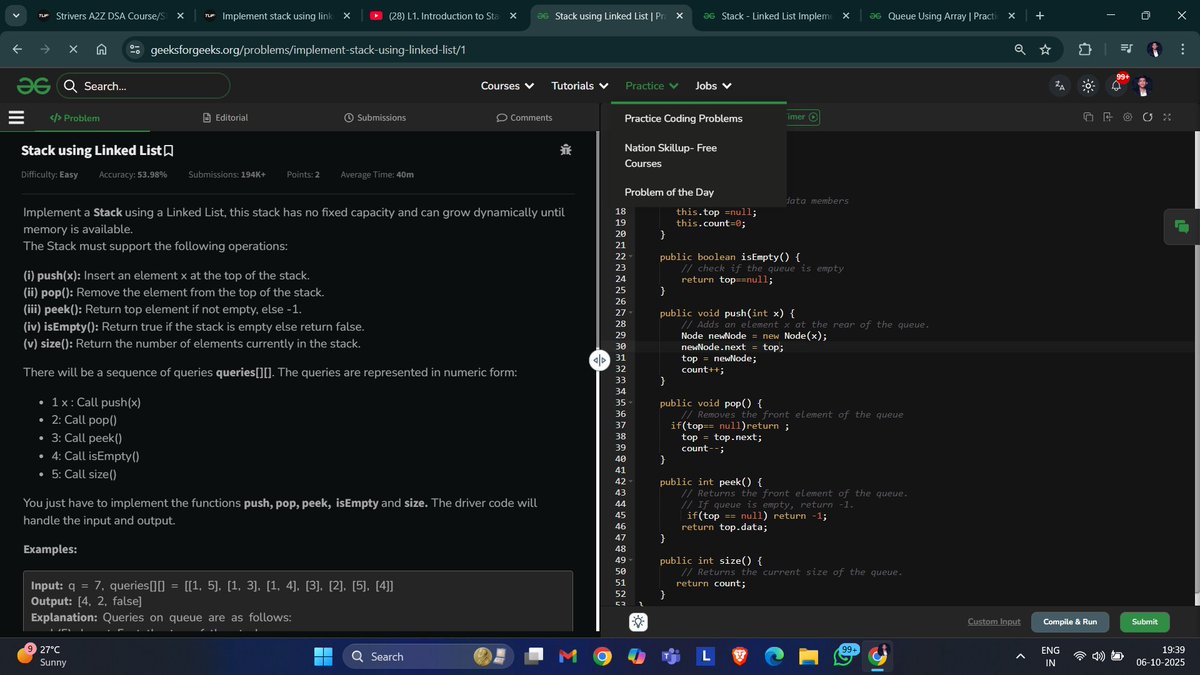
Task: Open Gmail from the taskbar
Action: click(568, 656)
